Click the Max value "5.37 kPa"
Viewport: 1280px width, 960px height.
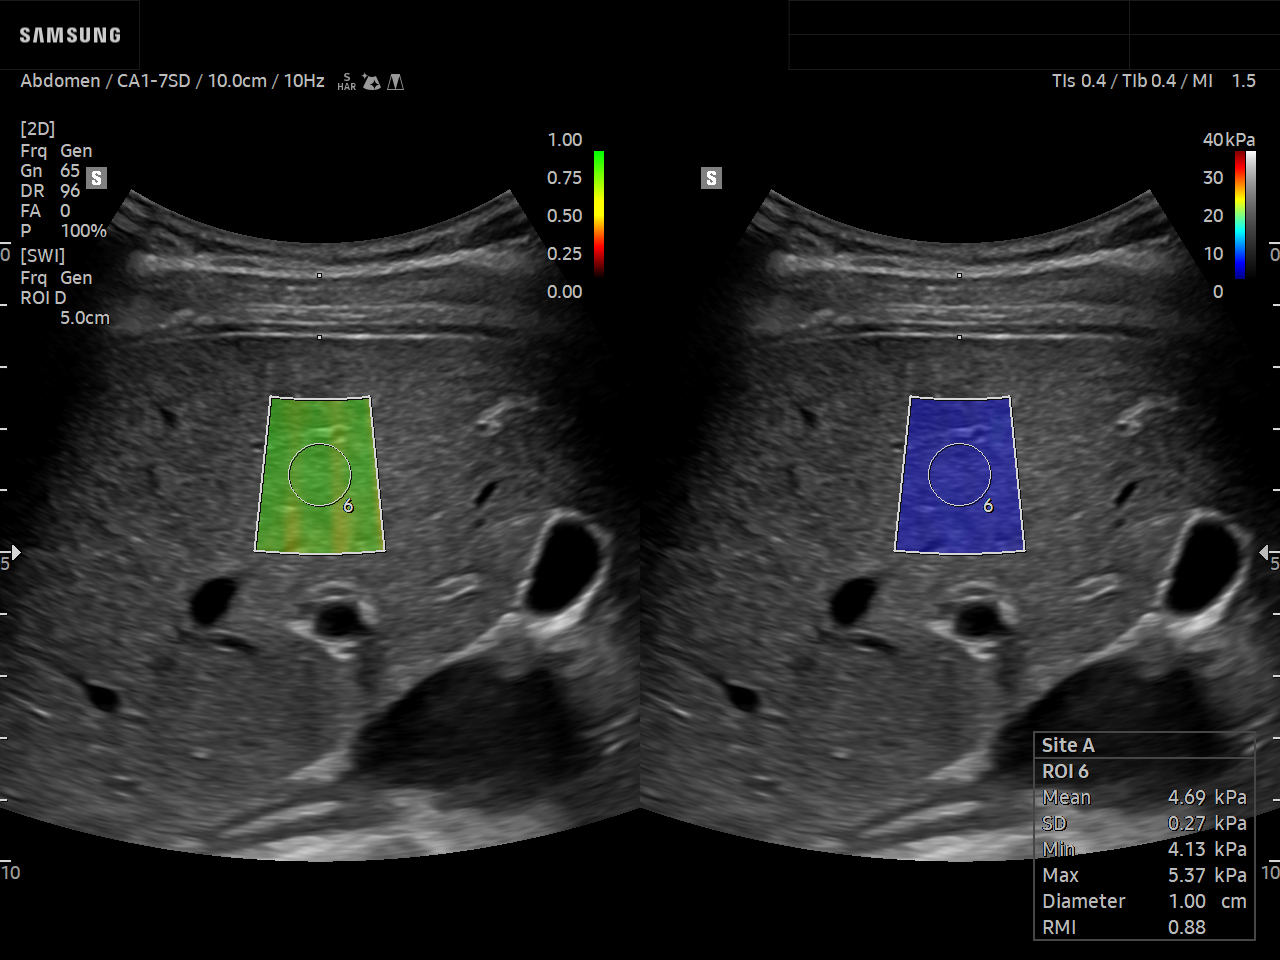click(1207, 875)
